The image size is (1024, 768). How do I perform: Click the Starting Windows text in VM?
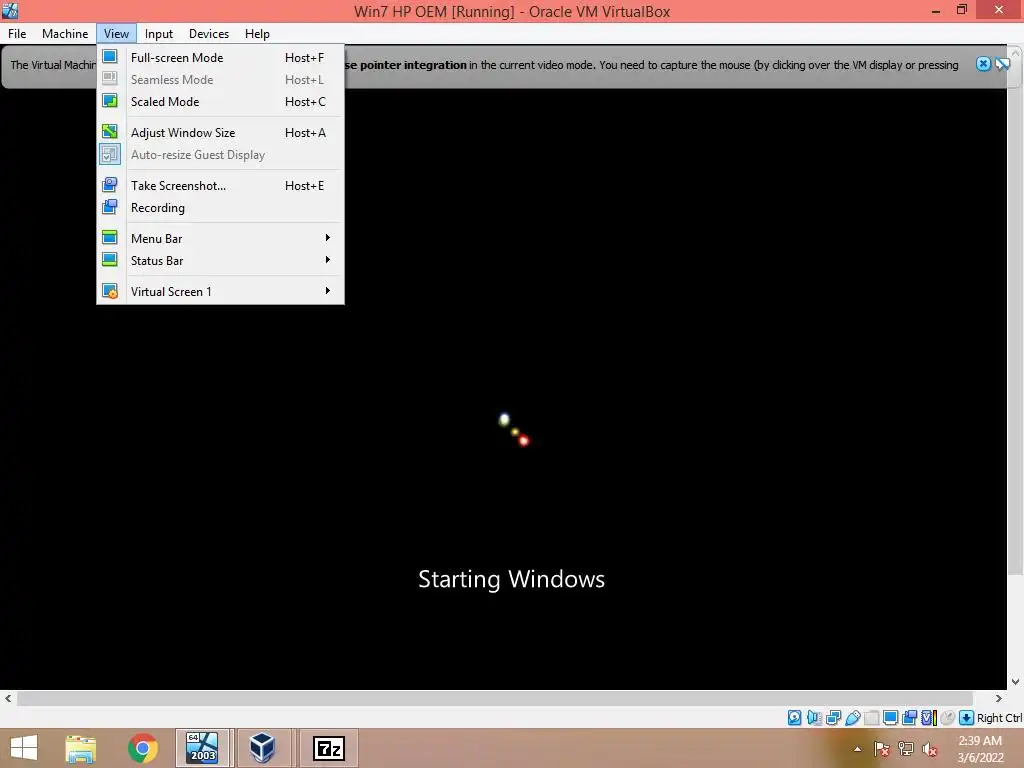click(511, 579)
